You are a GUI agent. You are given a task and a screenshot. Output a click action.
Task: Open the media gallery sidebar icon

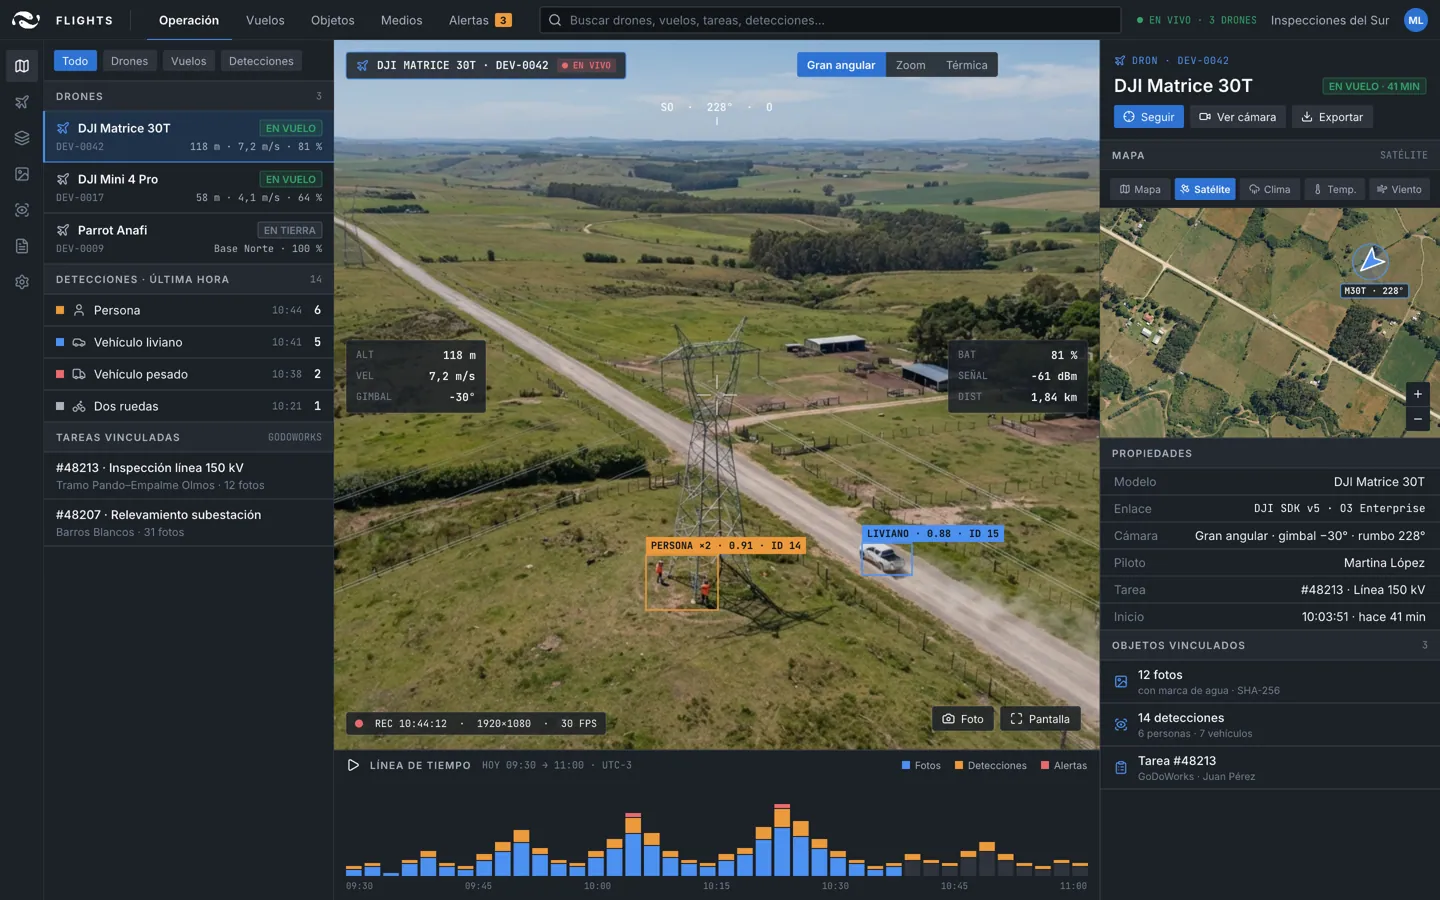point(22,174)
